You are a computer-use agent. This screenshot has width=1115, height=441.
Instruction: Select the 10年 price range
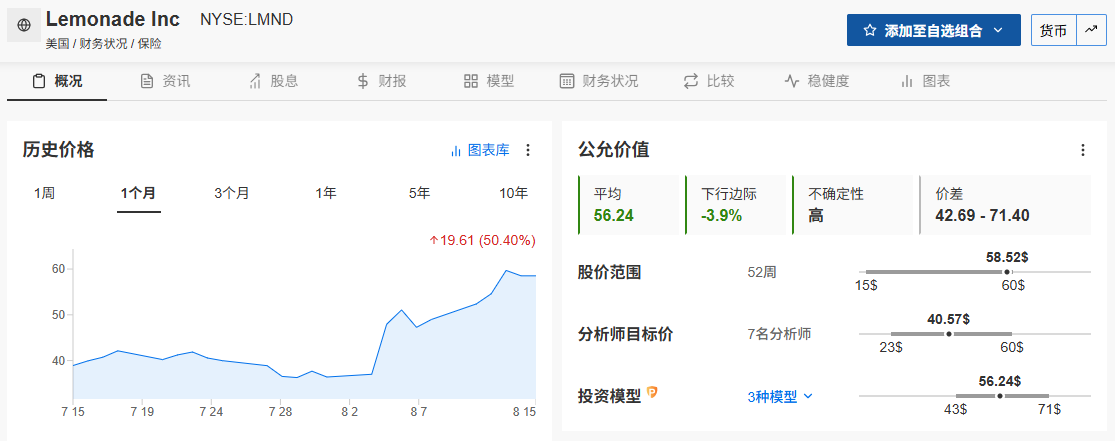(x=513, y=193)
